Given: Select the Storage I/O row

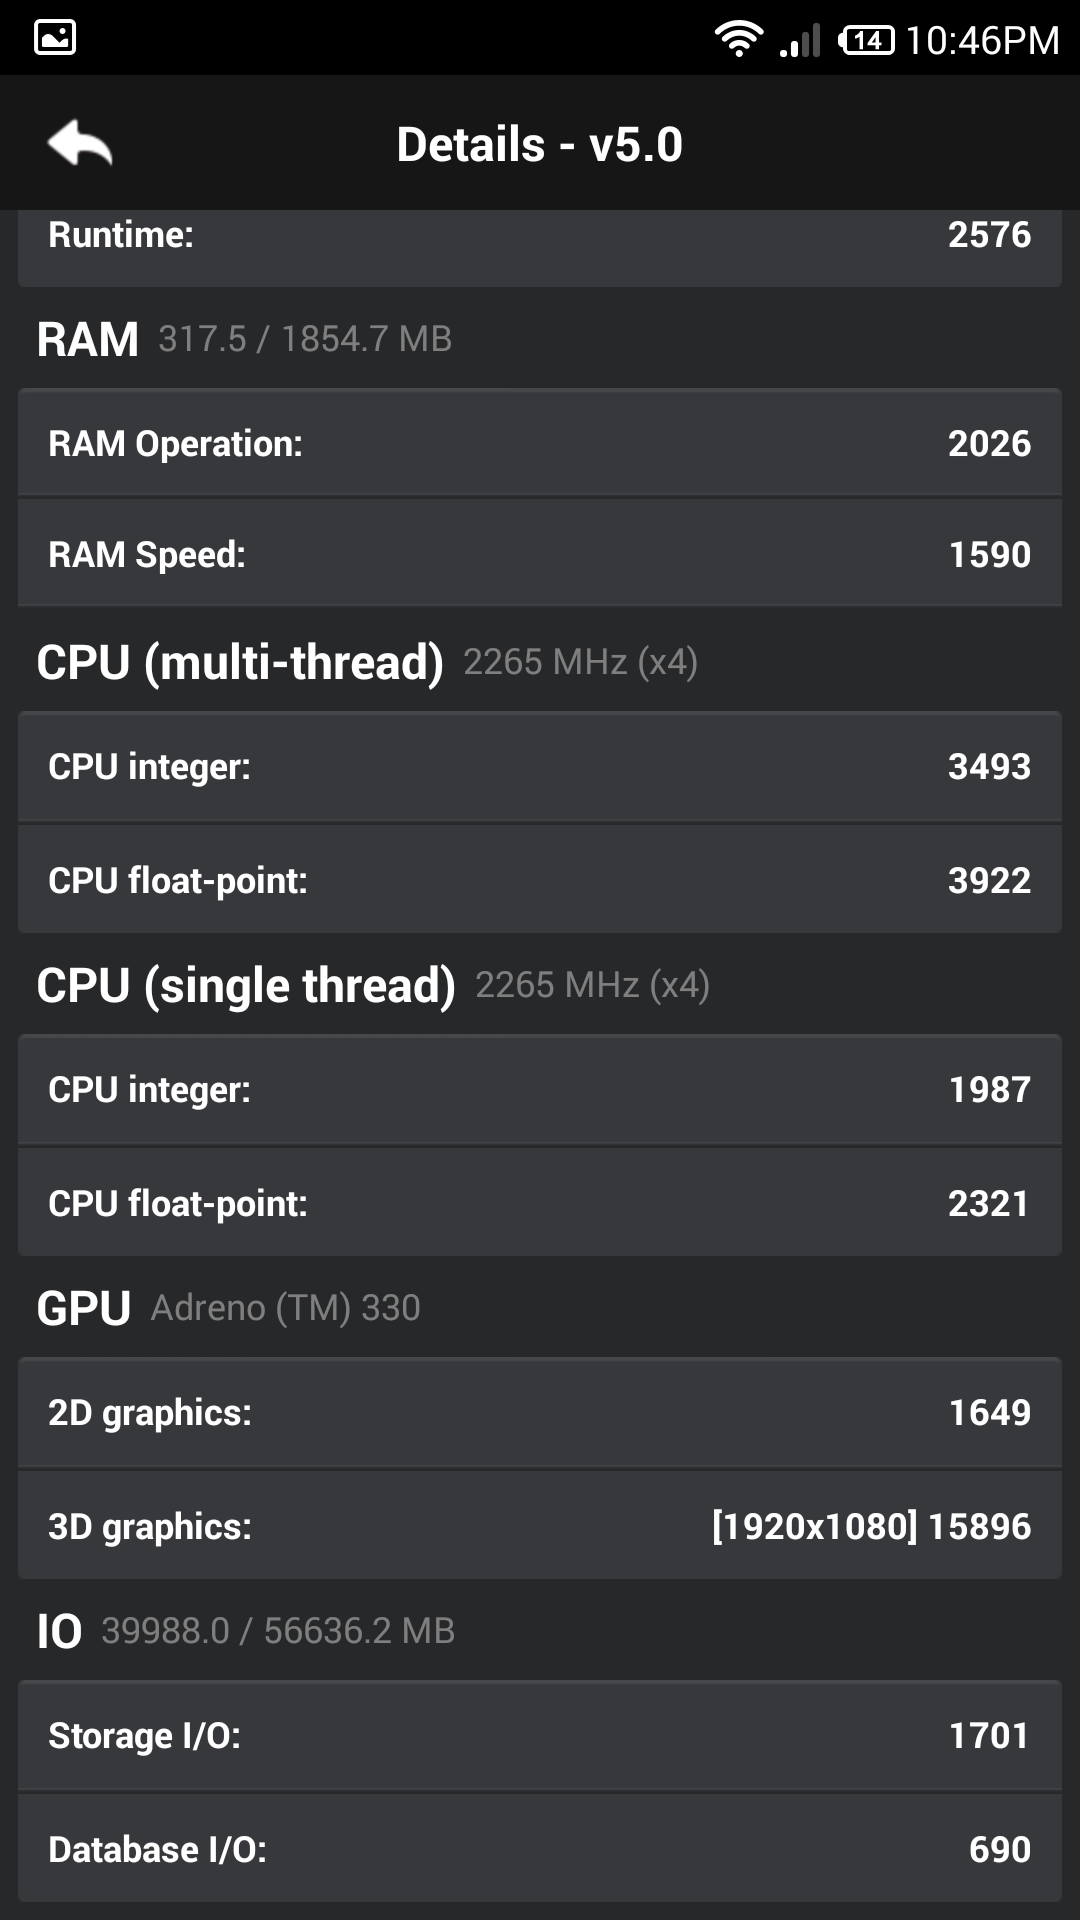Looking at the screenshot, I should pyautogui.click(x=540, y=1736).
